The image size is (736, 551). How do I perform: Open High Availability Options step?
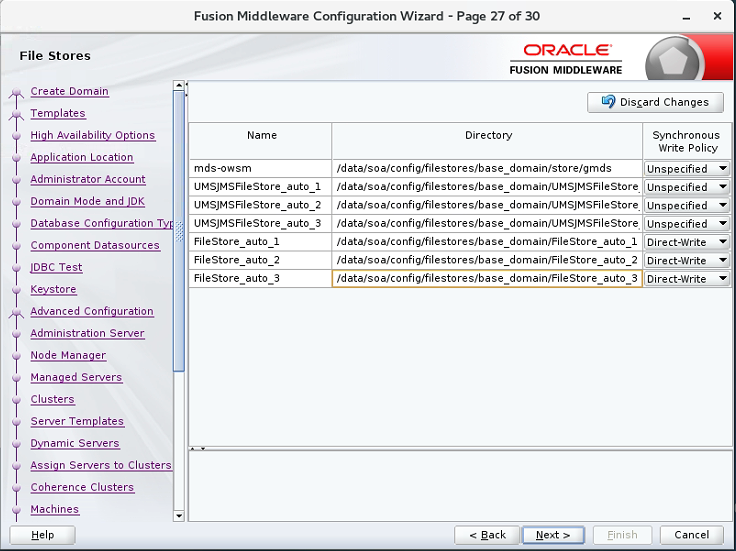coord(92,135)
